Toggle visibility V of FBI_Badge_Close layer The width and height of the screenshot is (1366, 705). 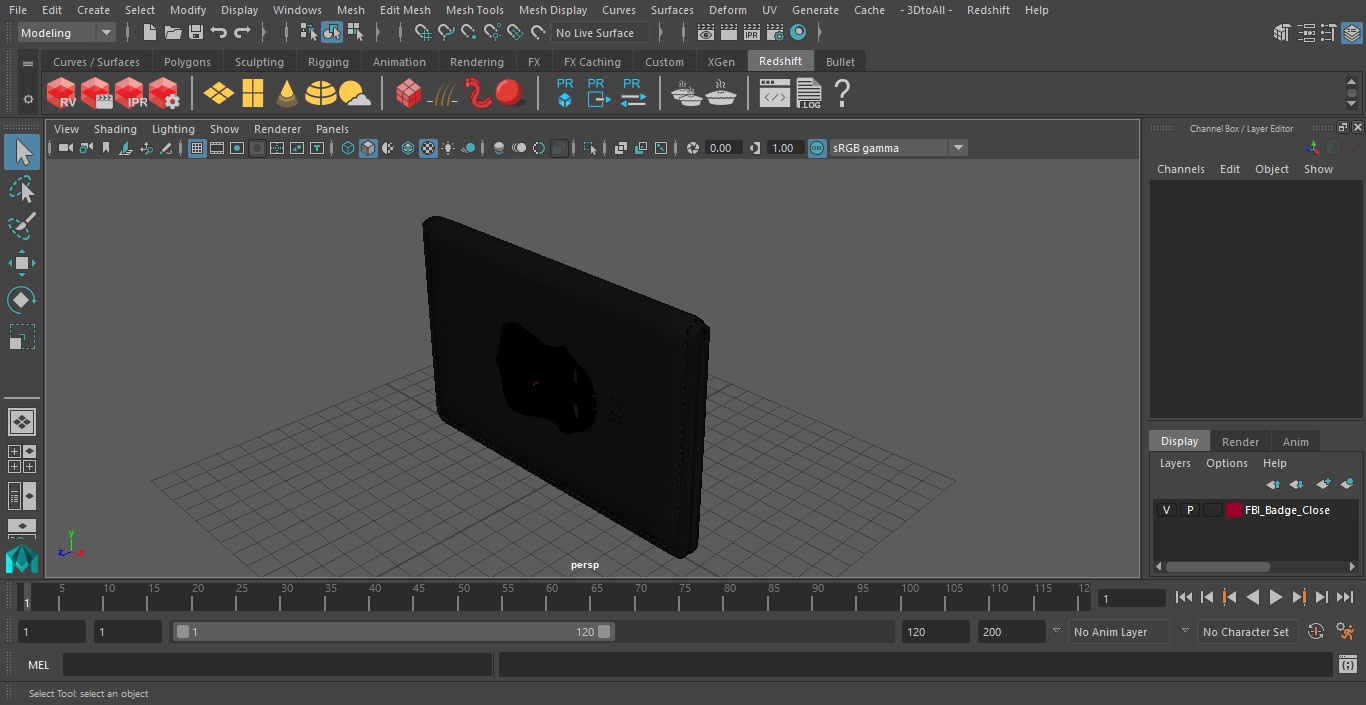click(x=1166, y=510)
